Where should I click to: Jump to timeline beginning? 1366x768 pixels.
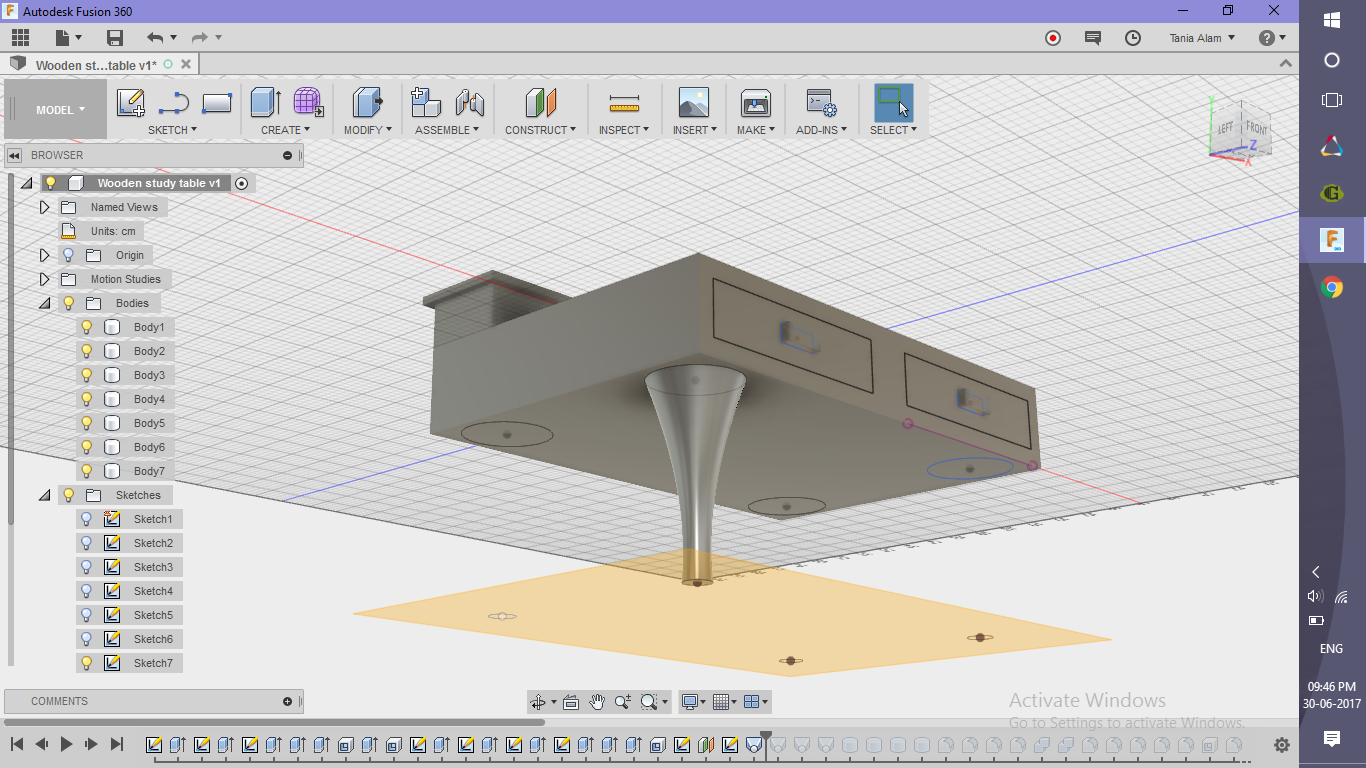pos(17,745)
